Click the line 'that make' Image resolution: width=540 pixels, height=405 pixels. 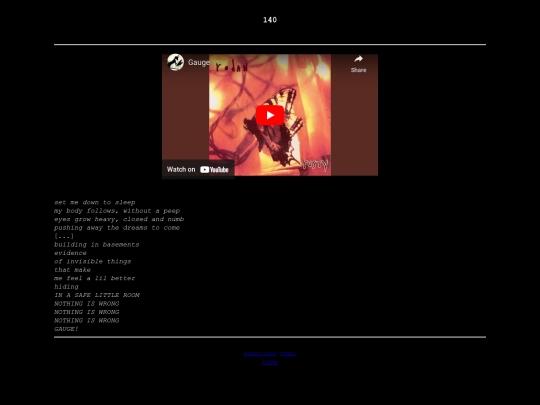(x=72, y=270)
